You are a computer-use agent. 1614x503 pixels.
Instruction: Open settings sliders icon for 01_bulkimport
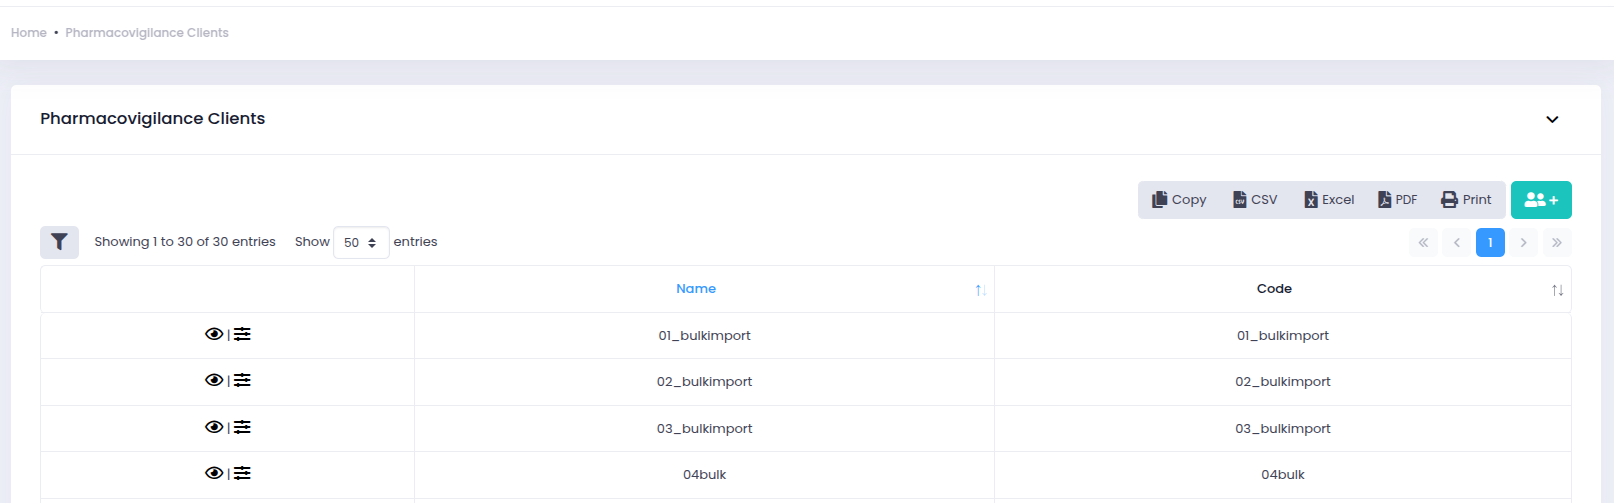tap(242, 334)
